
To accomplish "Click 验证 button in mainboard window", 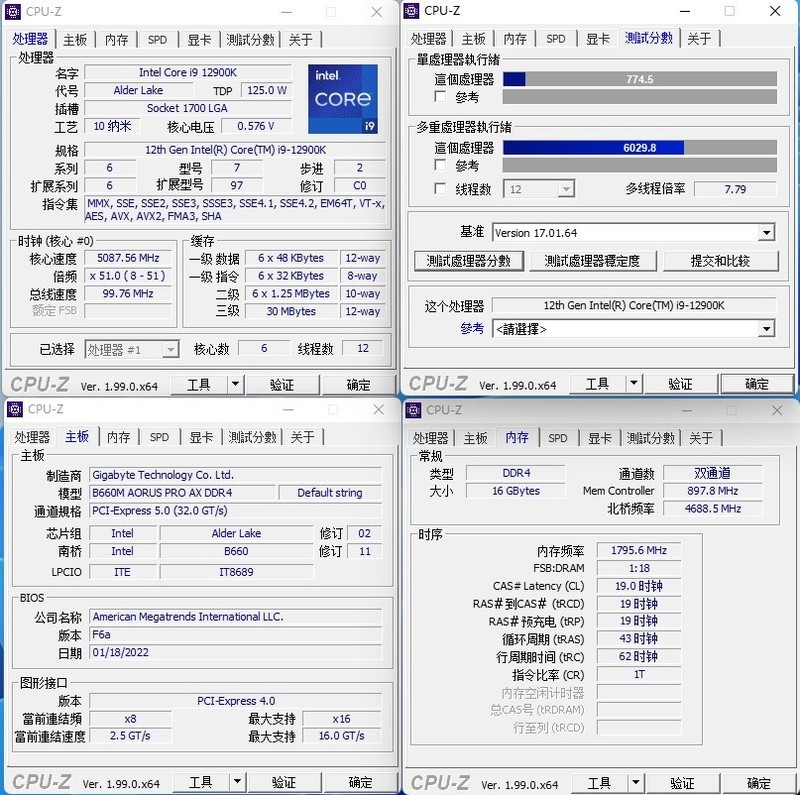I will pyautogui.click(x=286, y=782).
